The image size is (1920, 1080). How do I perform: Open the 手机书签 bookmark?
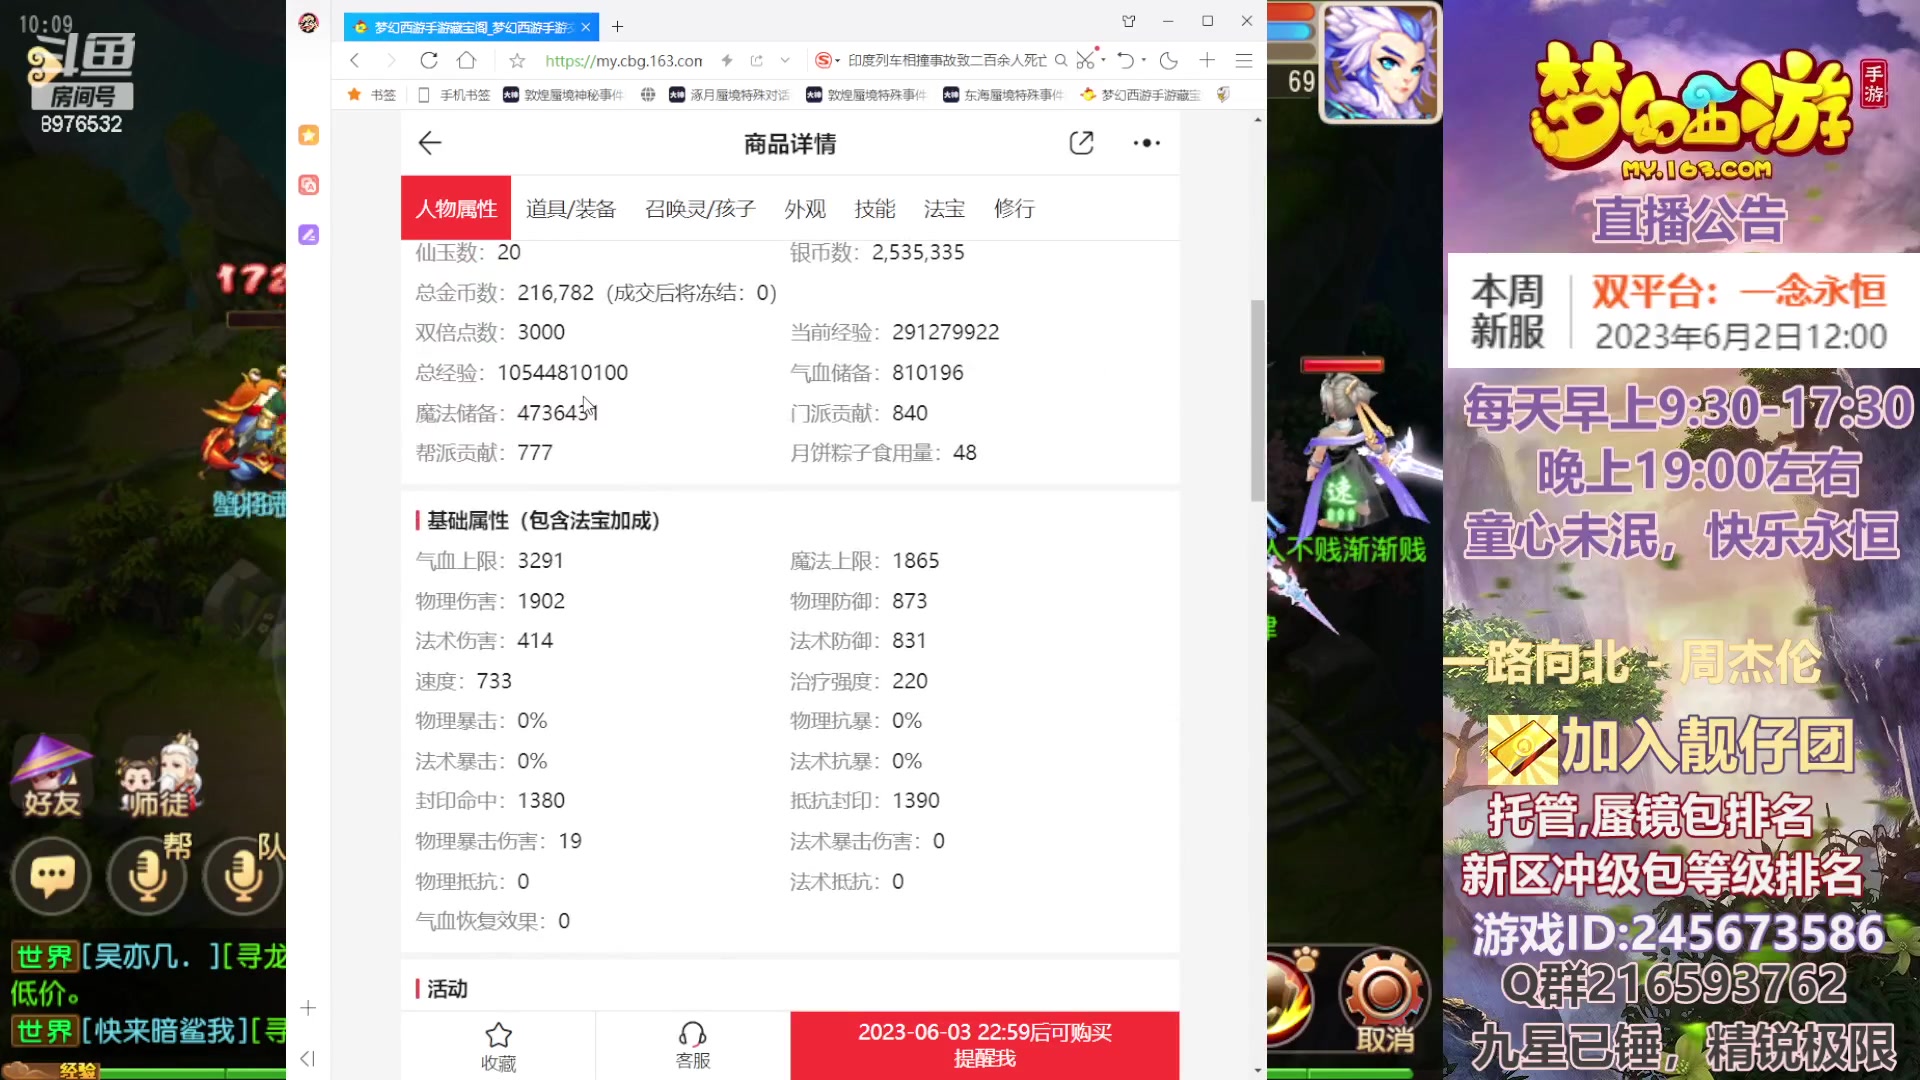click(x=454, y=95)
